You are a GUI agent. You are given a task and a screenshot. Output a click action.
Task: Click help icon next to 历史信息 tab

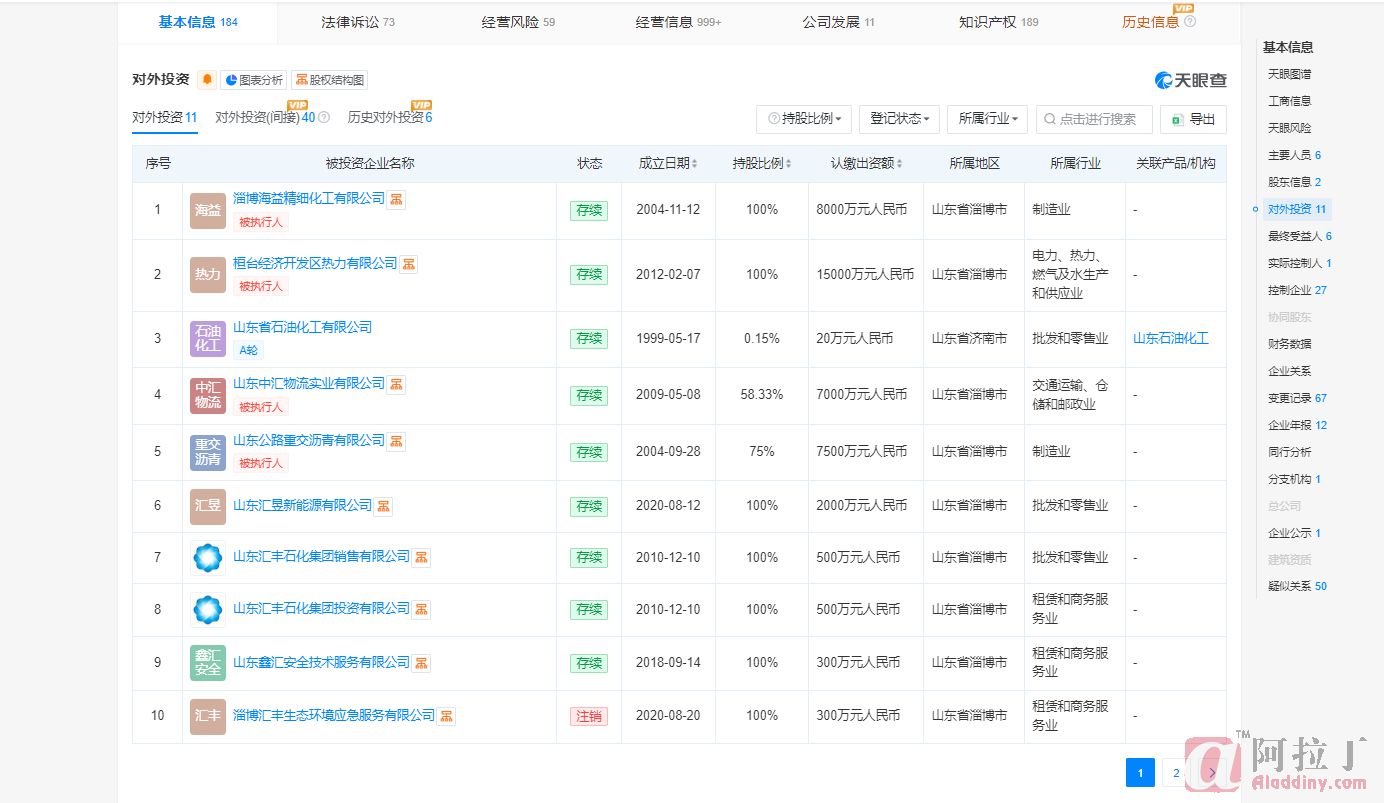click(x=1190, y=21)
